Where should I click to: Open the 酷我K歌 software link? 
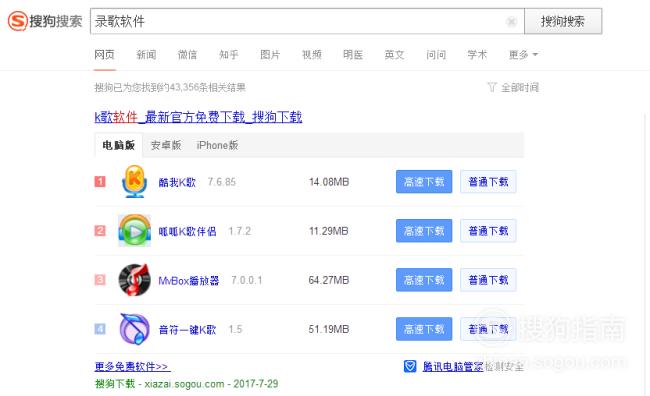point(177,182)
